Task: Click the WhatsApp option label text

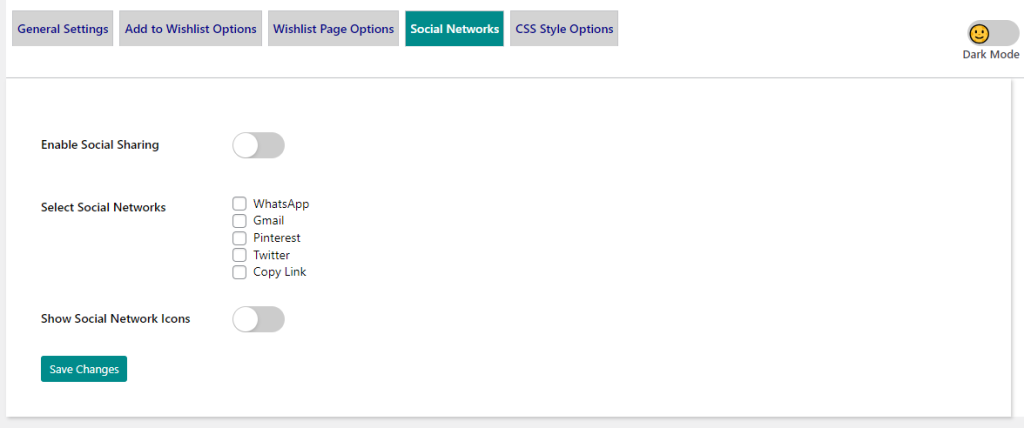Action: 281,204
